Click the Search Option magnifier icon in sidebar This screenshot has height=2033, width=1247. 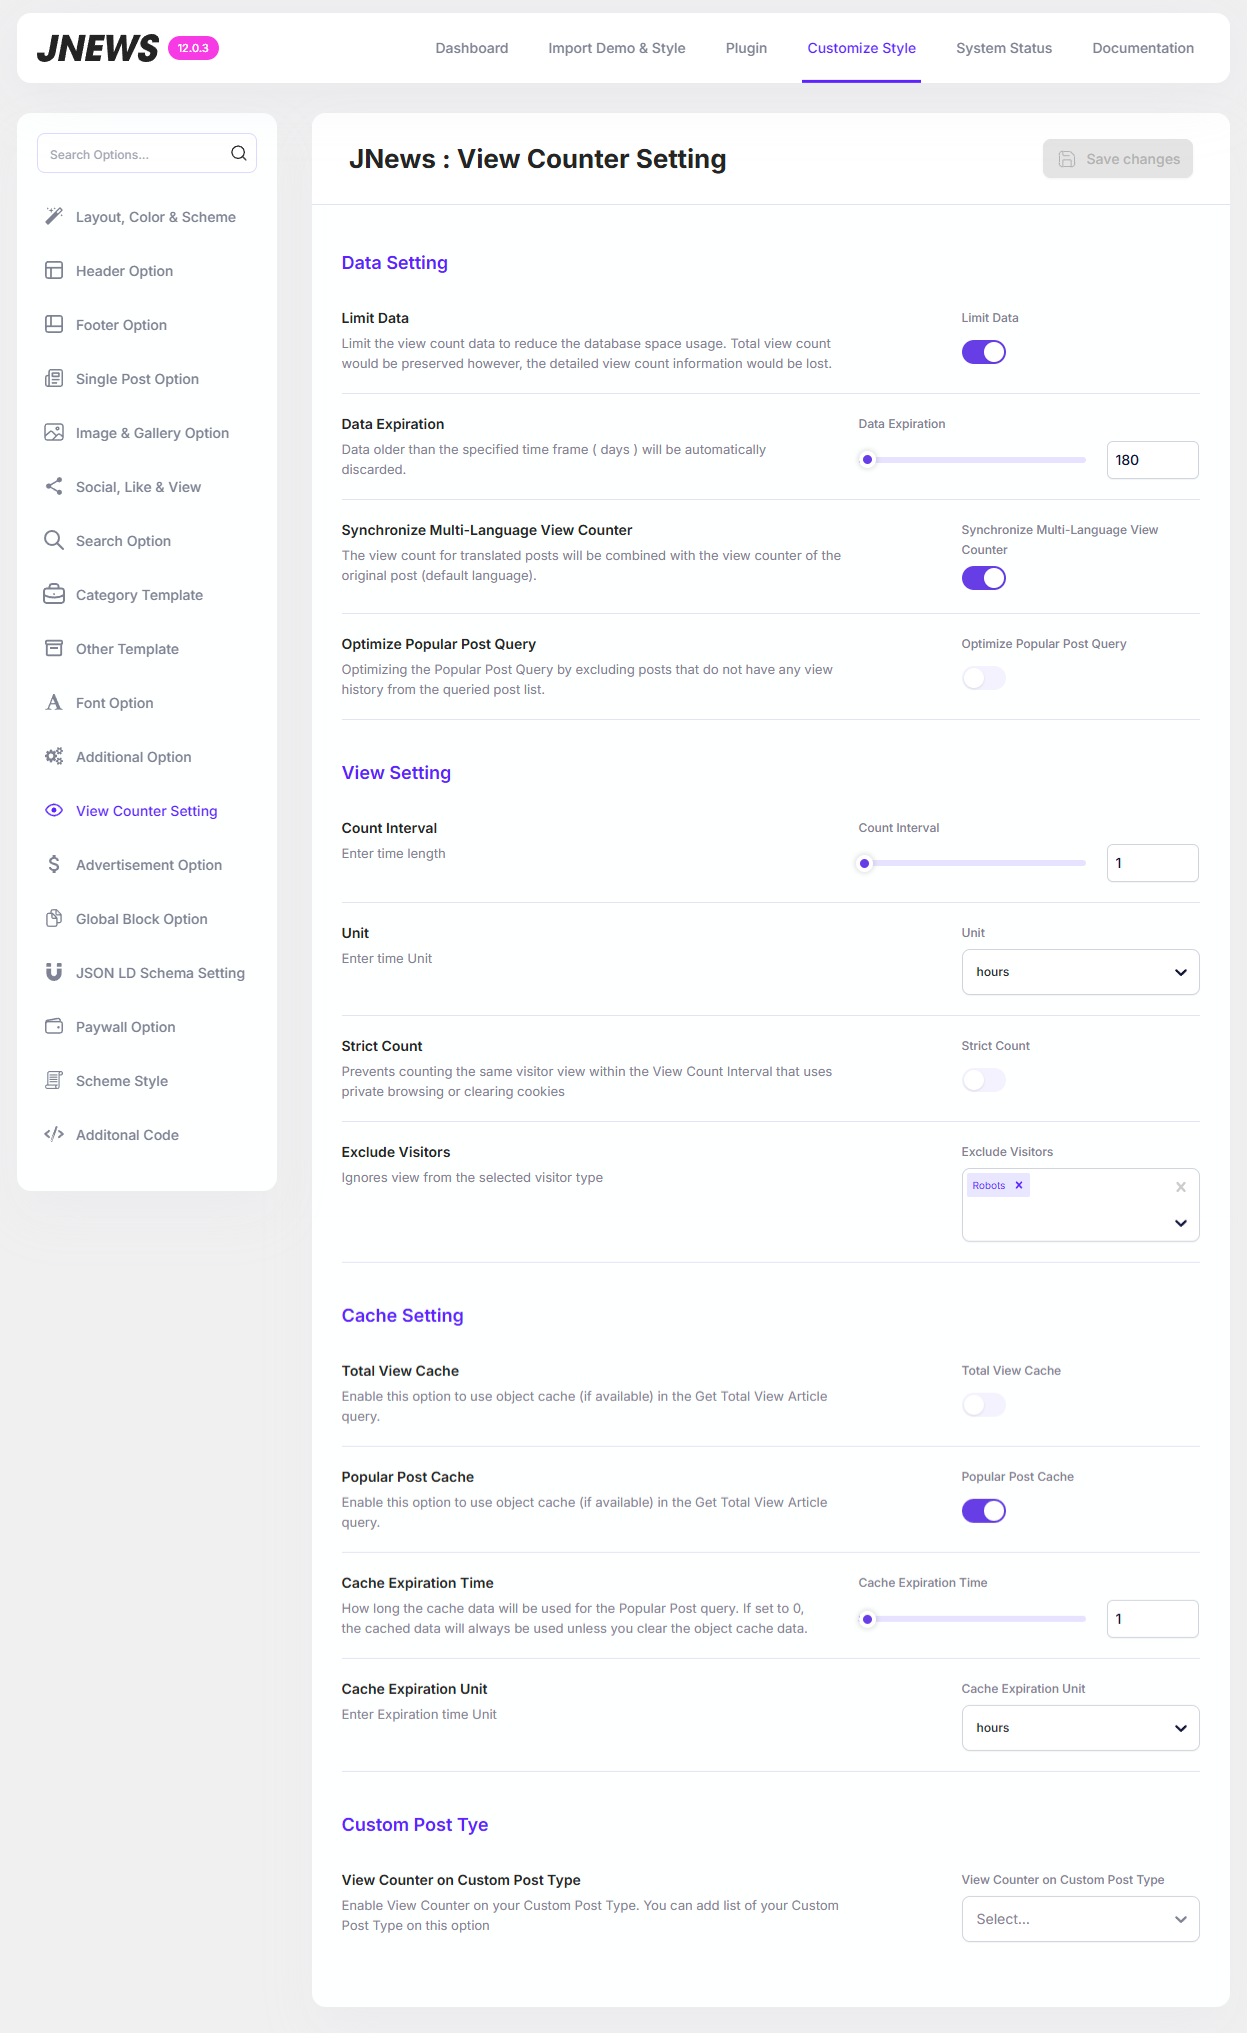(54, 540)
